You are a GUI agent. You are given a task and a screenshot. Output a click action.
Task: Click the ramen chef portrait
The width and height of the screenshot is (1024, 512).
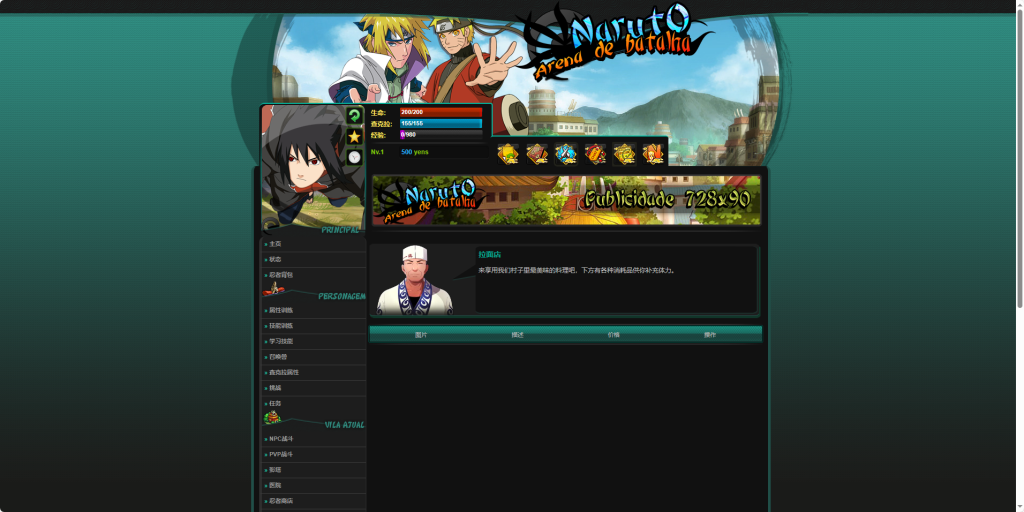click(x=415, y=280)
